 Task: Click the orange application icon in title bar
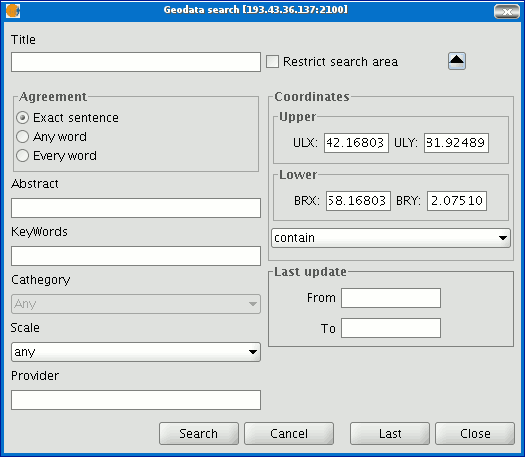[13, 11]
